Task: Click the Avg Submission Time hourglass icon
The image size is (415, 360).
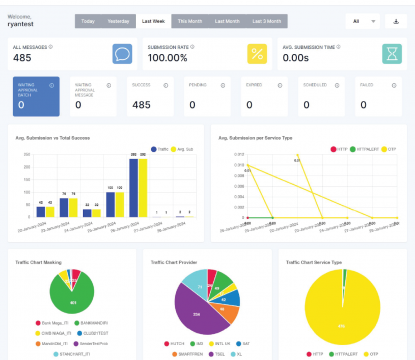Action: [392, 54]
